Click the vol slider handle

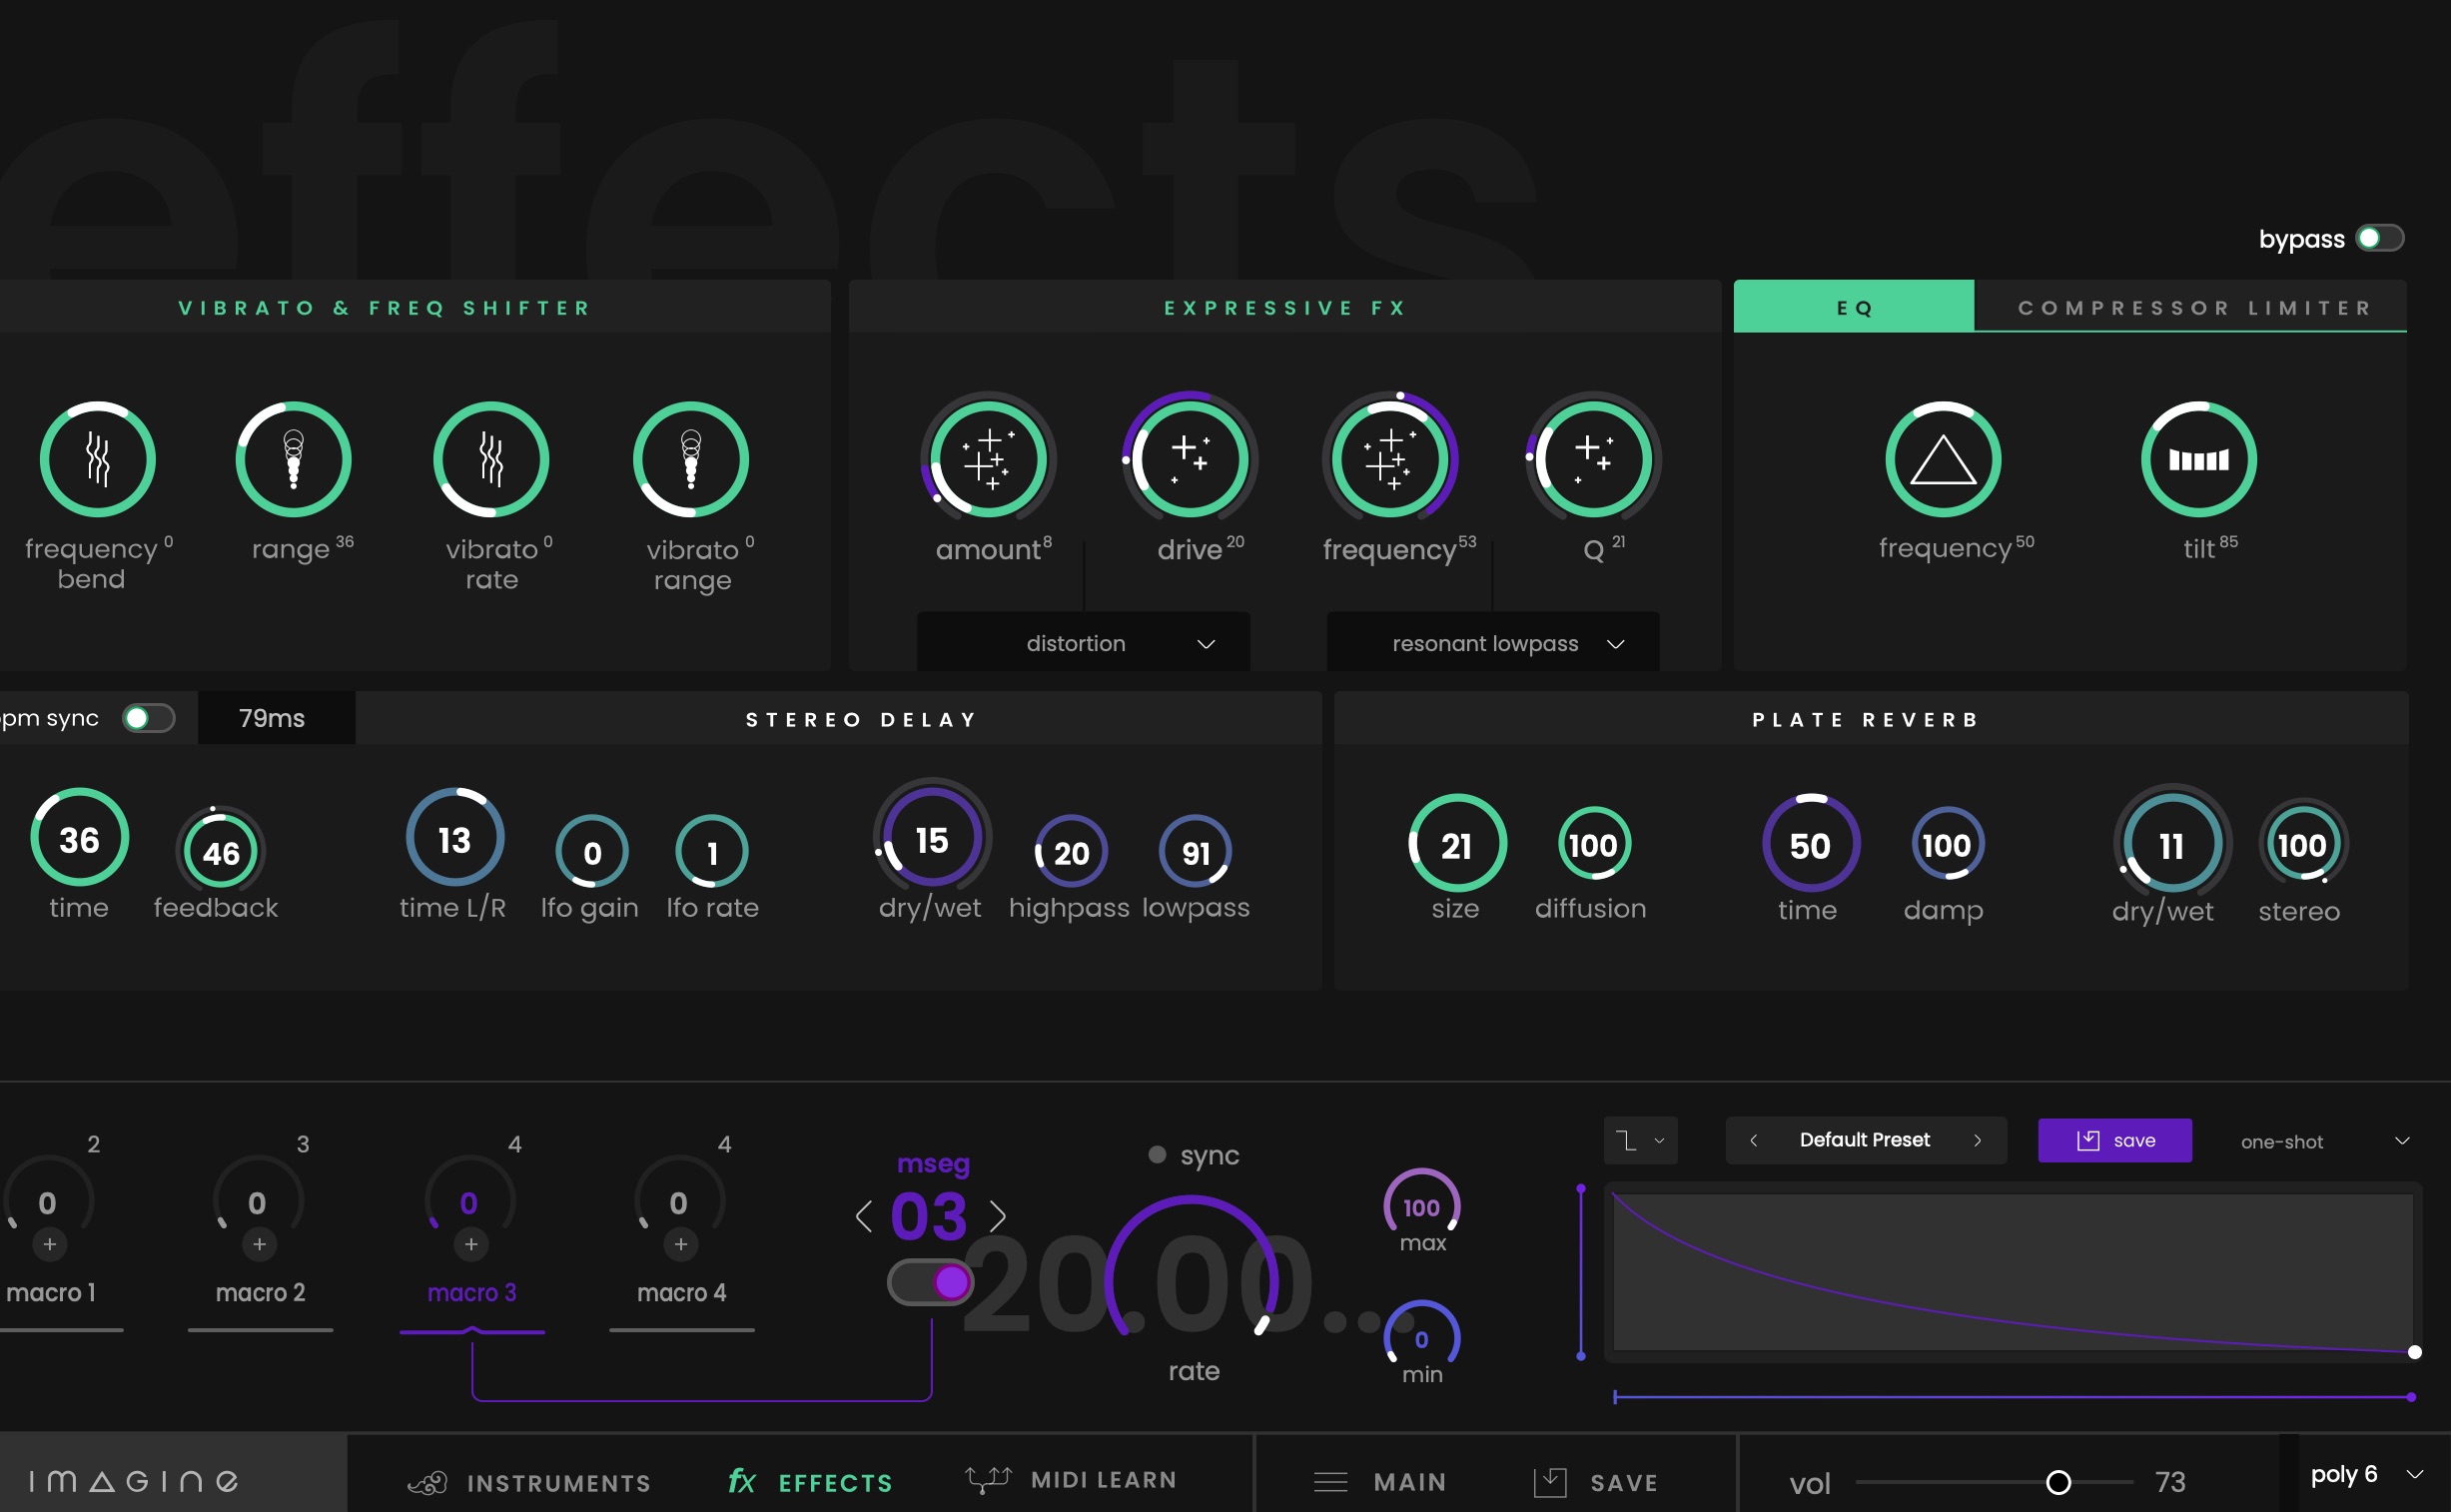pos(2058,1482)
